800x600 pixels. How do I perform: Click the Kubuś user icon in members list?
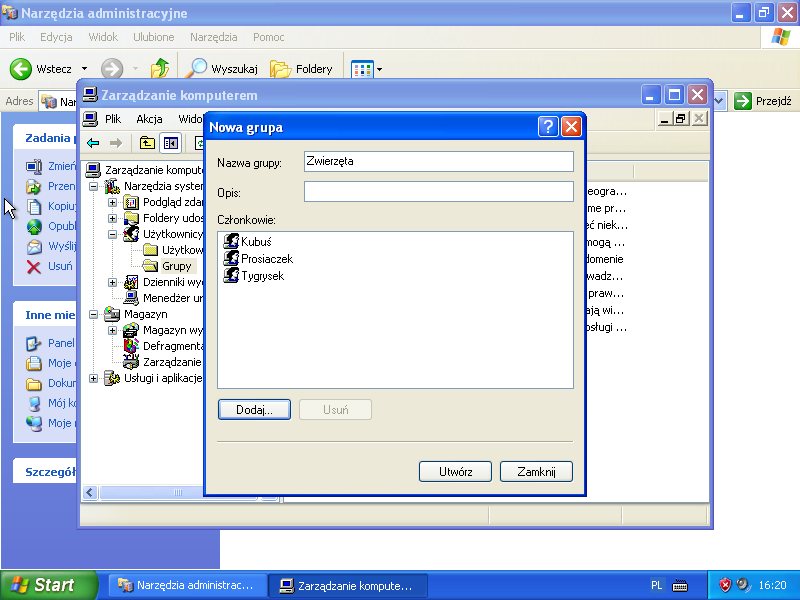231,241
